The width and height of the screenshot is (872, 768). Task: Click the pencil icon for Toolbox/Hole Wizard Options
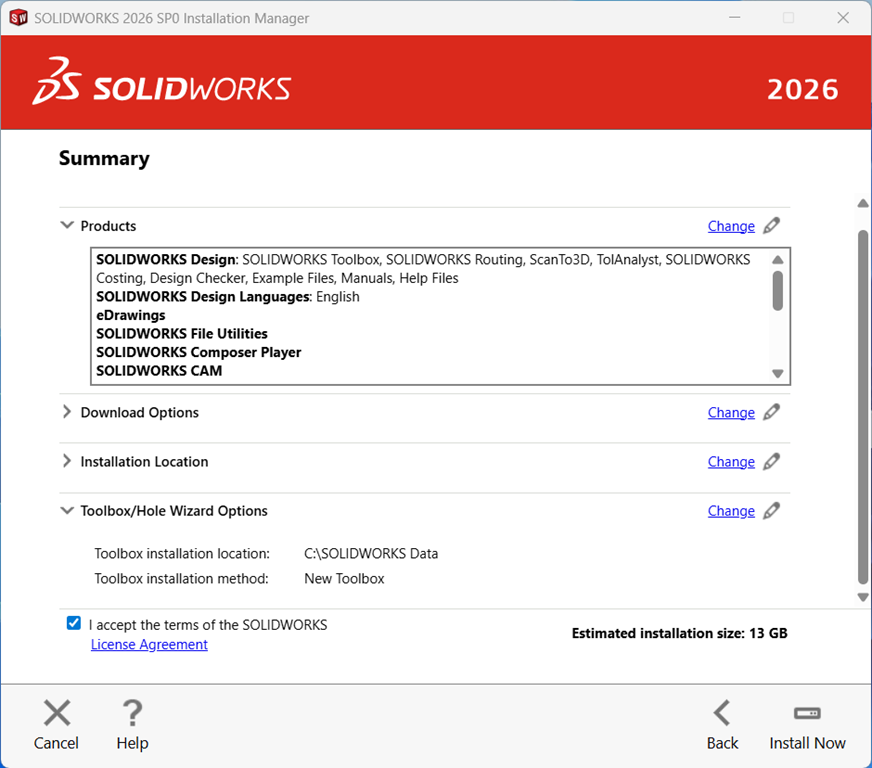pos(771,511)
